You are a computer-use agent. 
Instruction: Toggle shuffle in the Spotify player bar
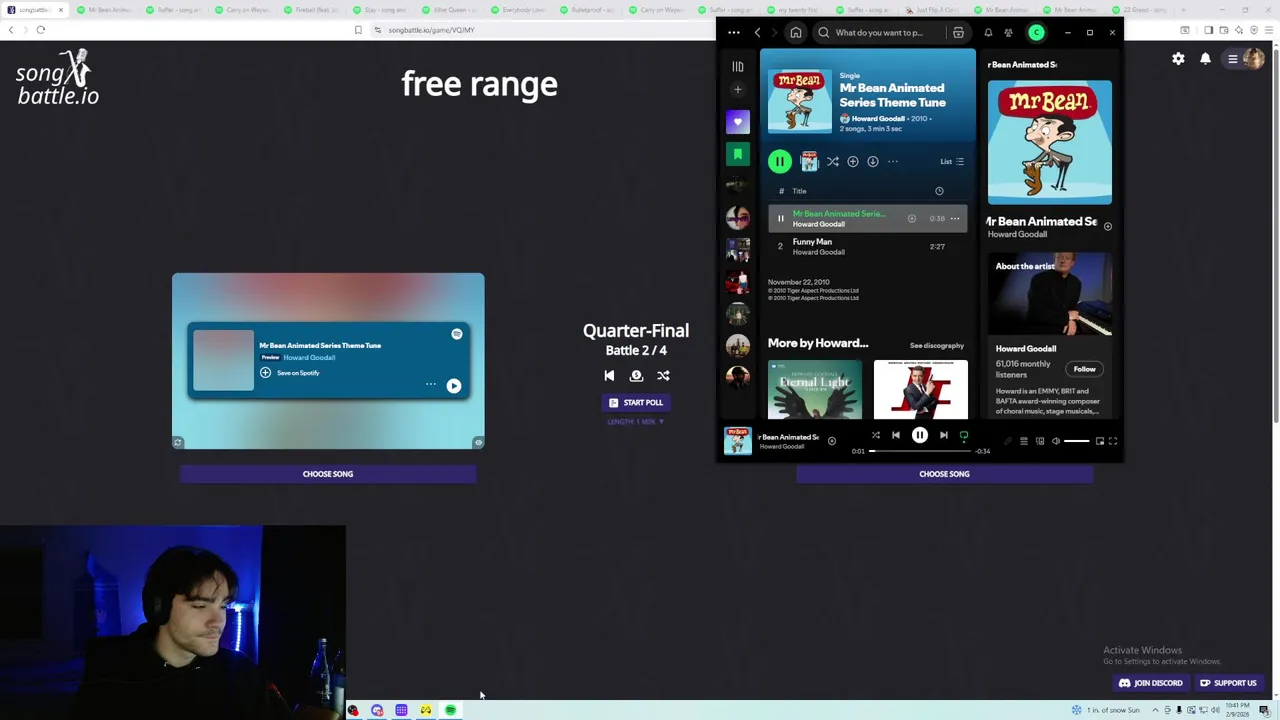pos(875,435)
